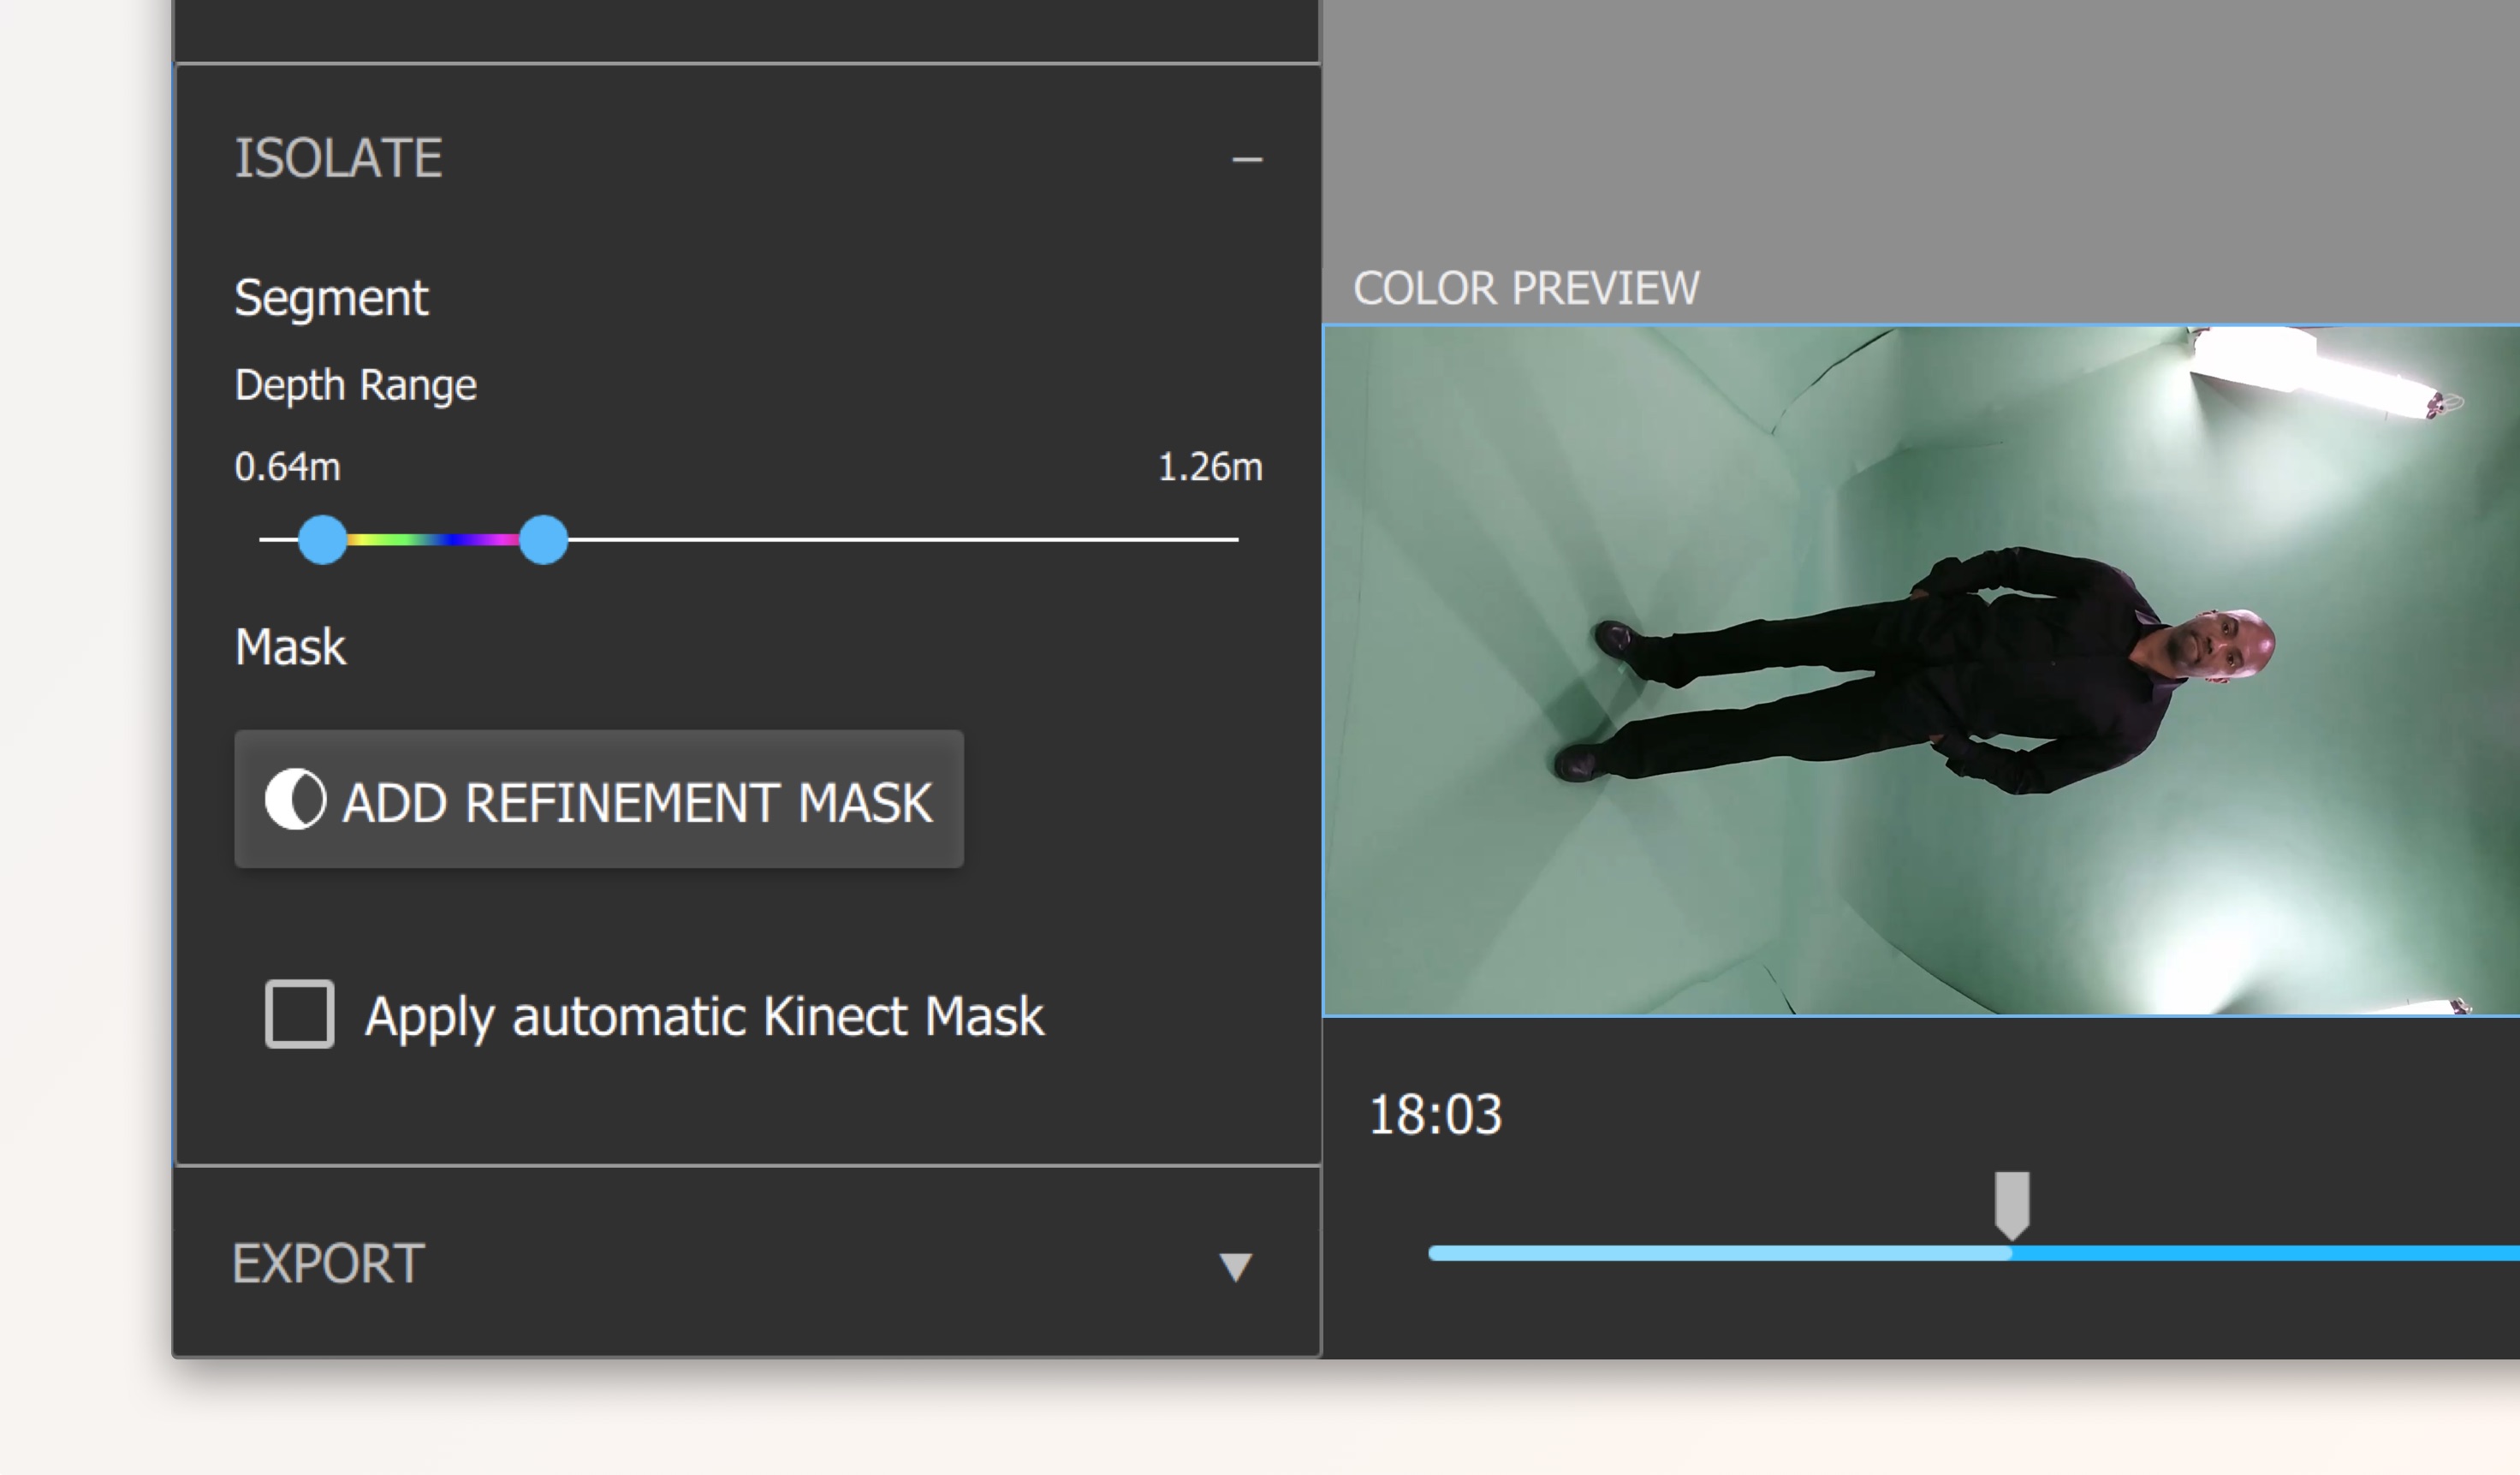The image size is (2520, 1475).
Task: Click the rainbow gradient part of depth slider
Action: tap(433, 540)
